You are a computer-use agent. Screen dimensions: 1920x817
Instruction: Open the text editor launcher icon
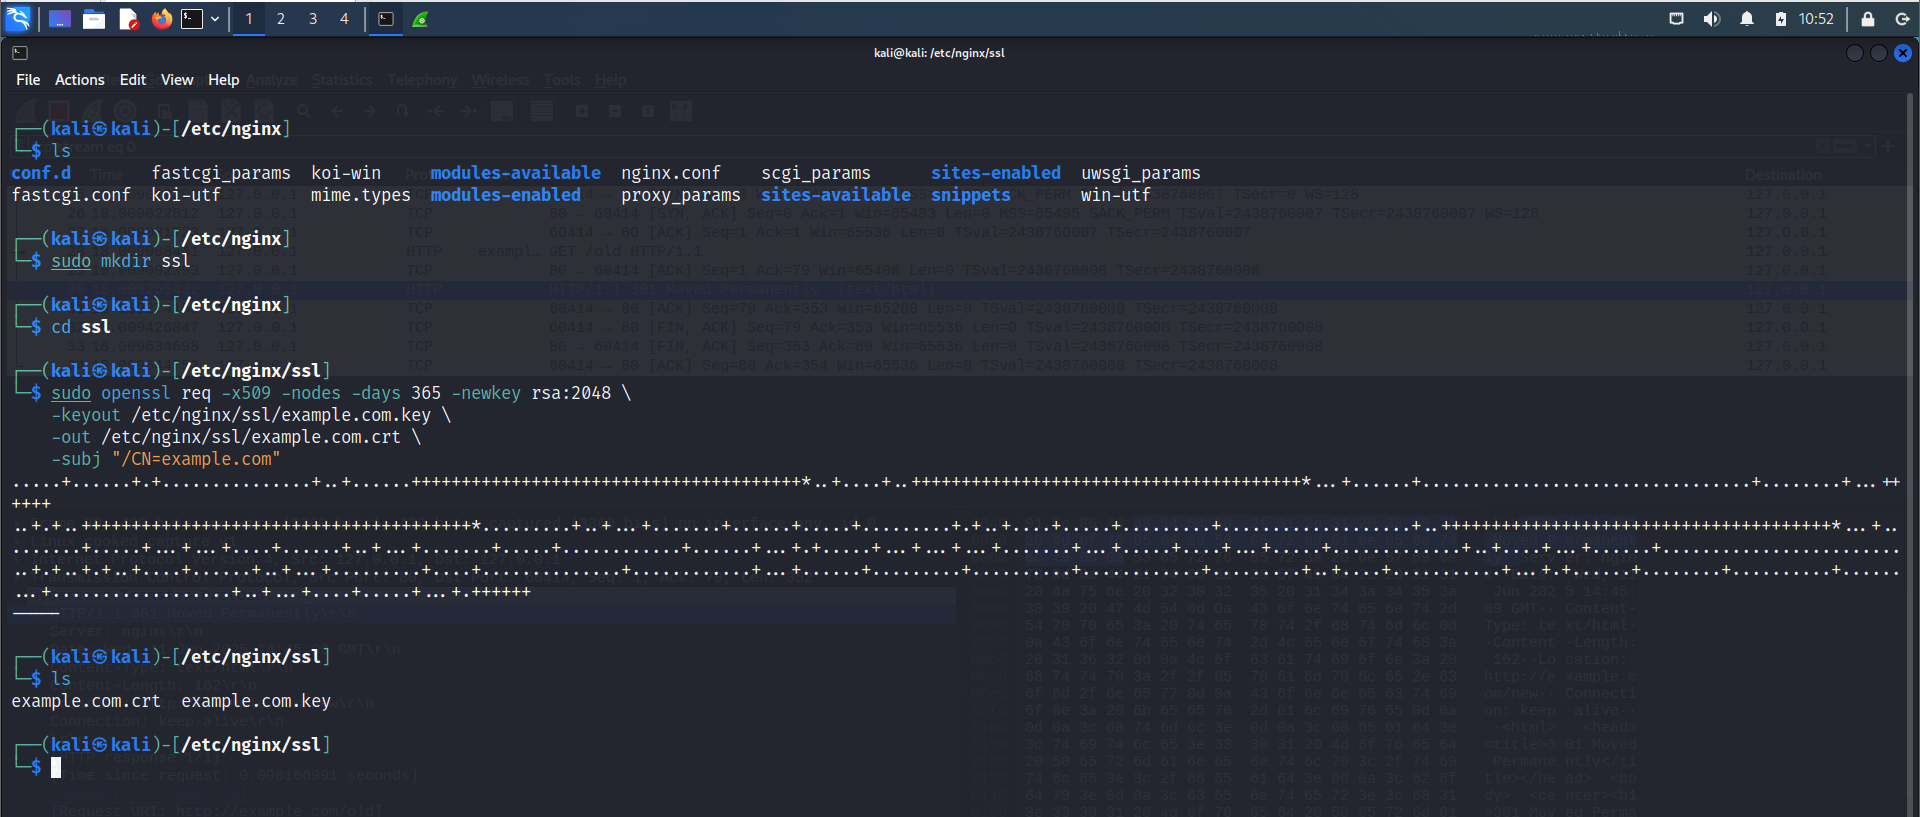coord(128,19)
